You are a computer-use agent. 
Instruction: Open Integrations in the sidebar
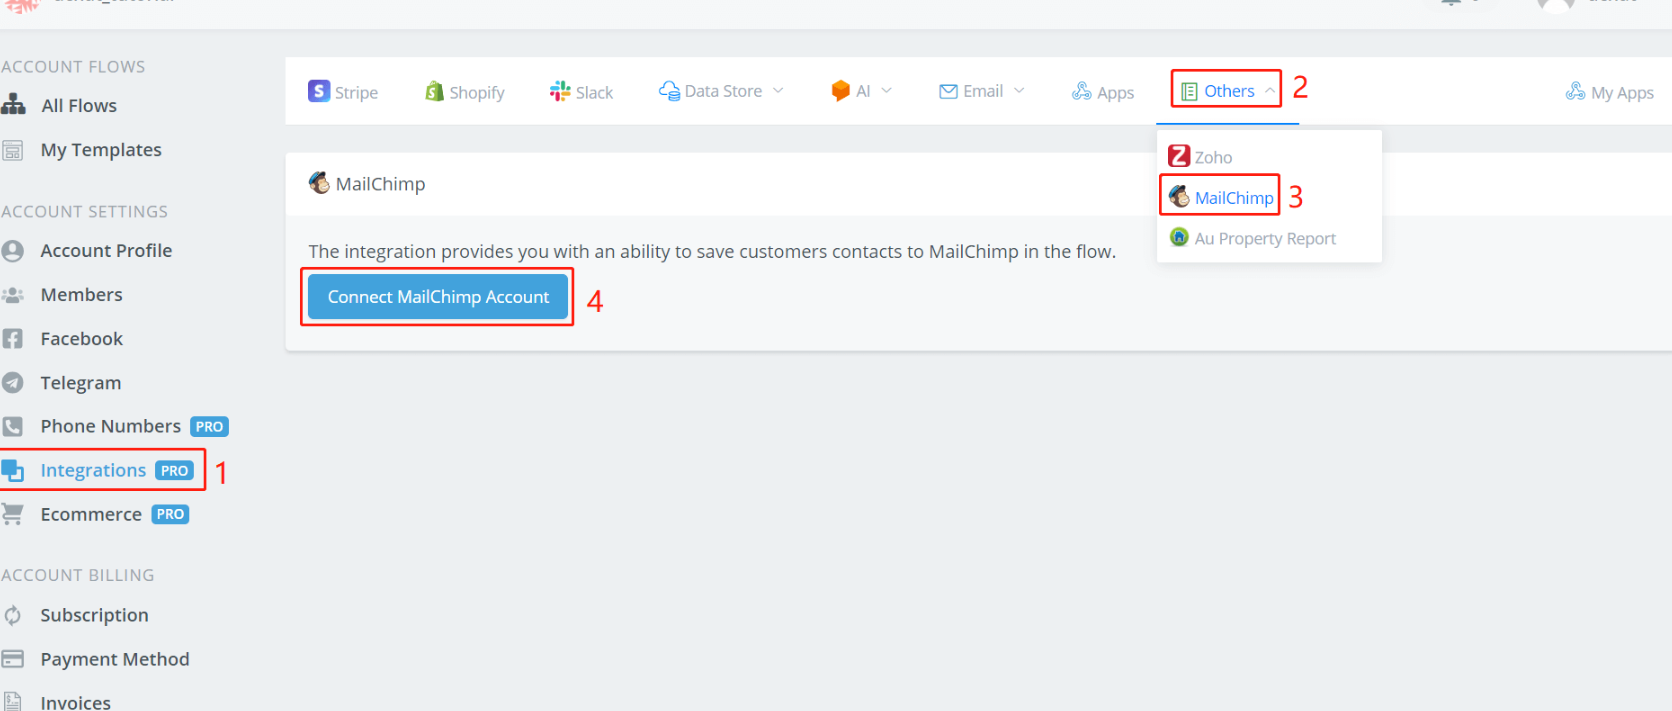(93, 470)
